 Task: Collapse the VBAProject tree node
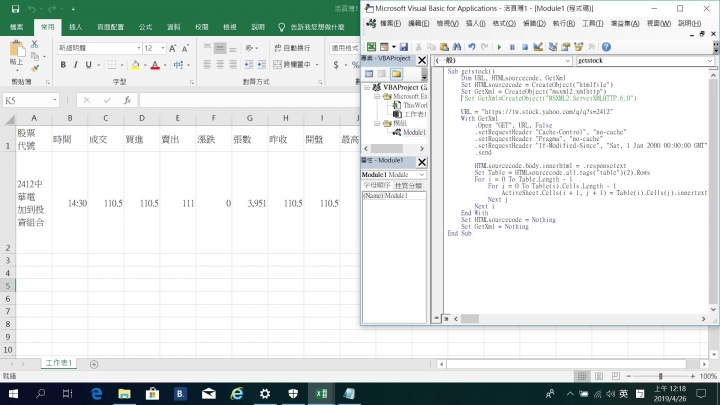[367, 87]
